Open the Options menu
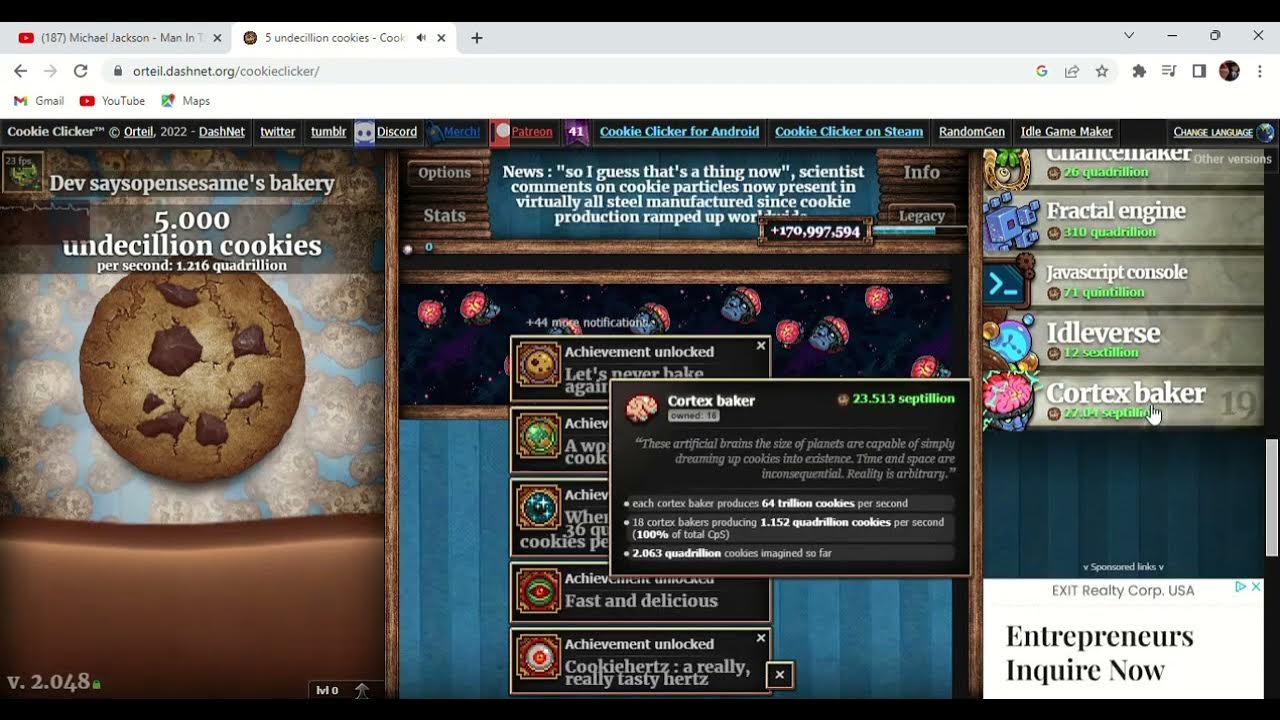The height and width of the screenshot is (720, 1280). 444,172
